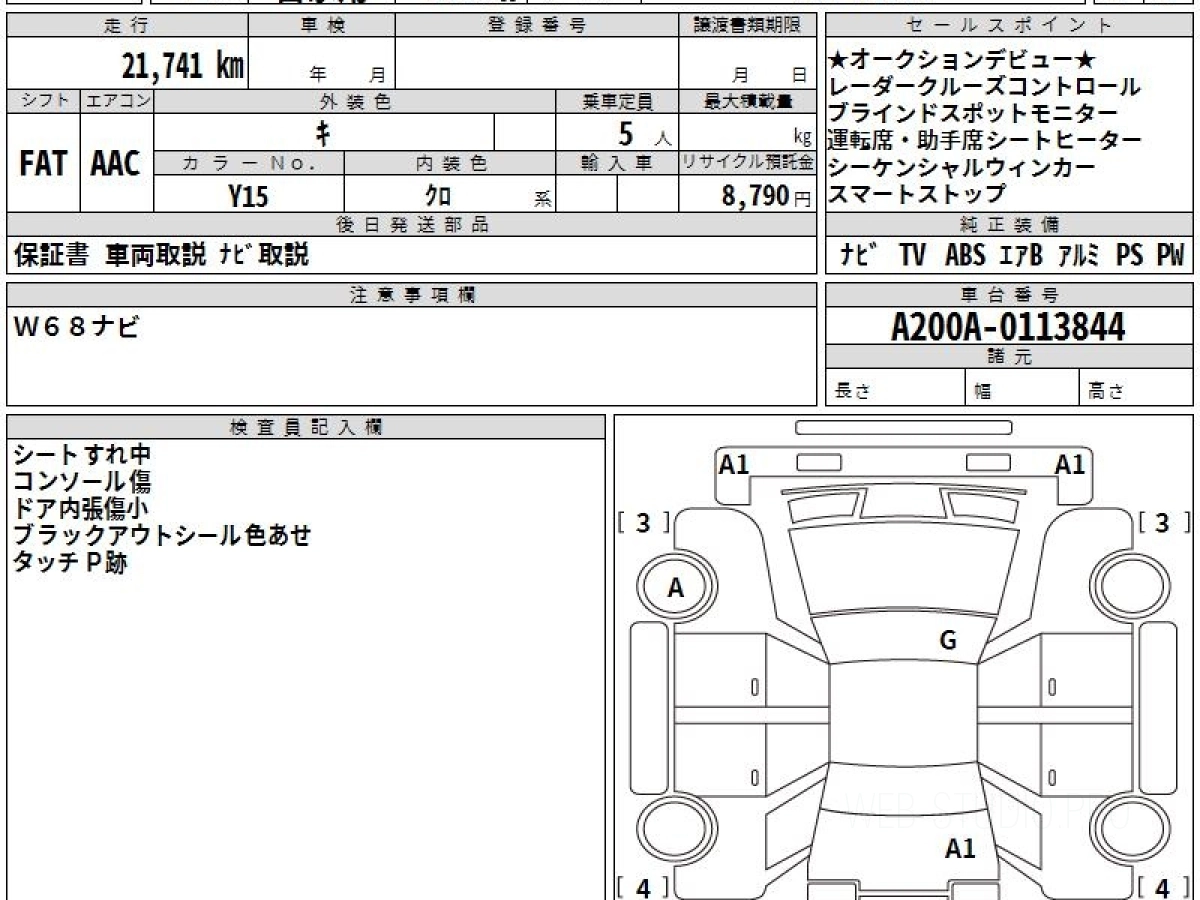Click the 純正装備 header
This screenshot has width=1200, height=900.
pyautogui.click(x=1010, y=225)
